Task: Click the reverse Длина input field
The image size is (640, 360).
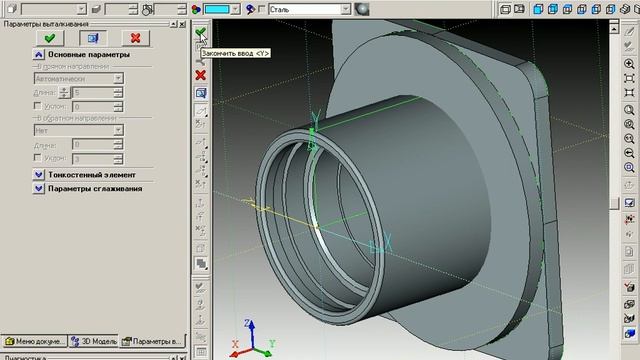Action: pos(93,144)
